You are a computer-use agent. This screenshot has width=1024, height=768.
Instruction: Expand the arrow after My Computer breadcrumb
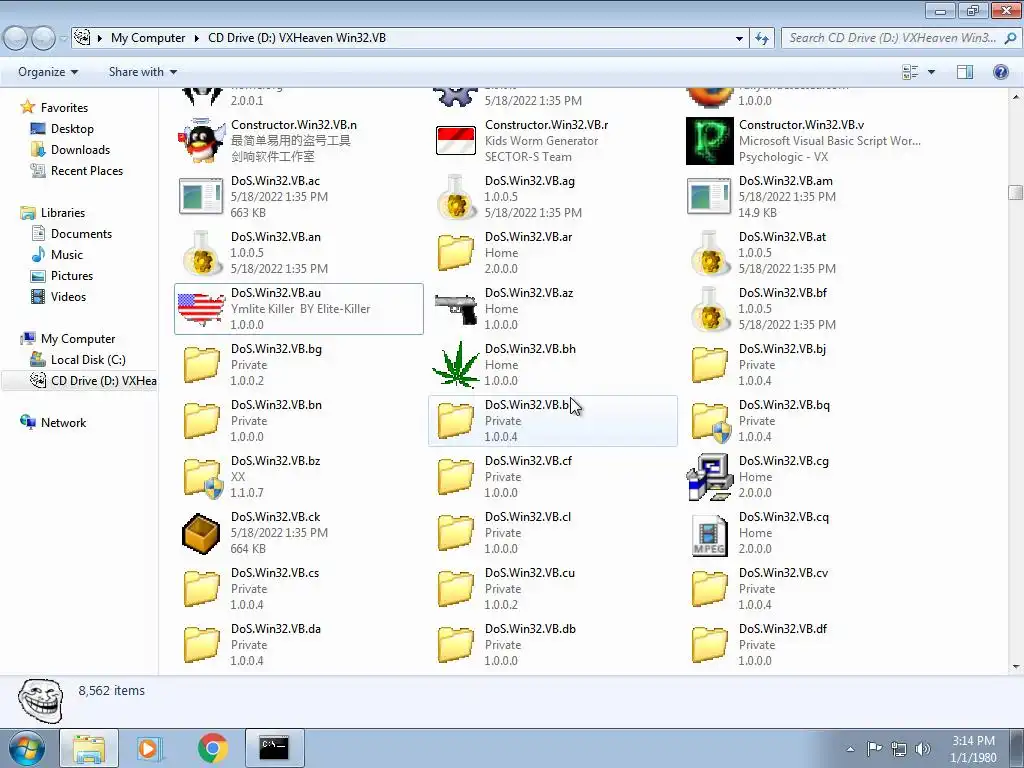coord(196,38)
